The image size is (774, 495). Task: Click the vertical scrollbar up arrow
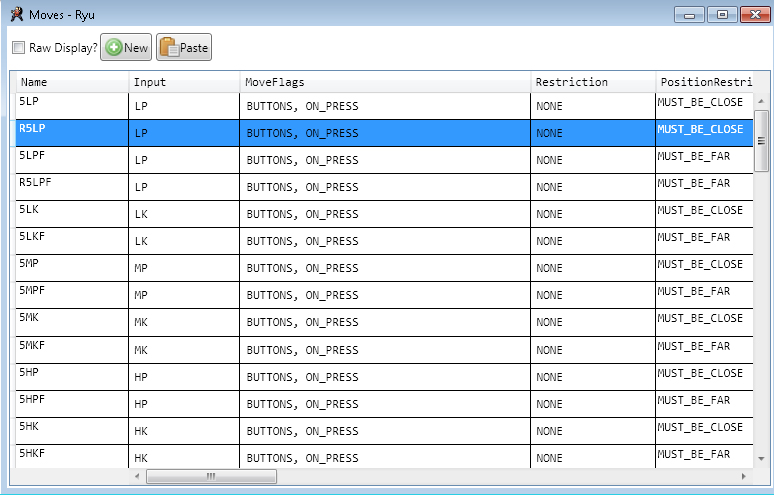coord(761,101)
